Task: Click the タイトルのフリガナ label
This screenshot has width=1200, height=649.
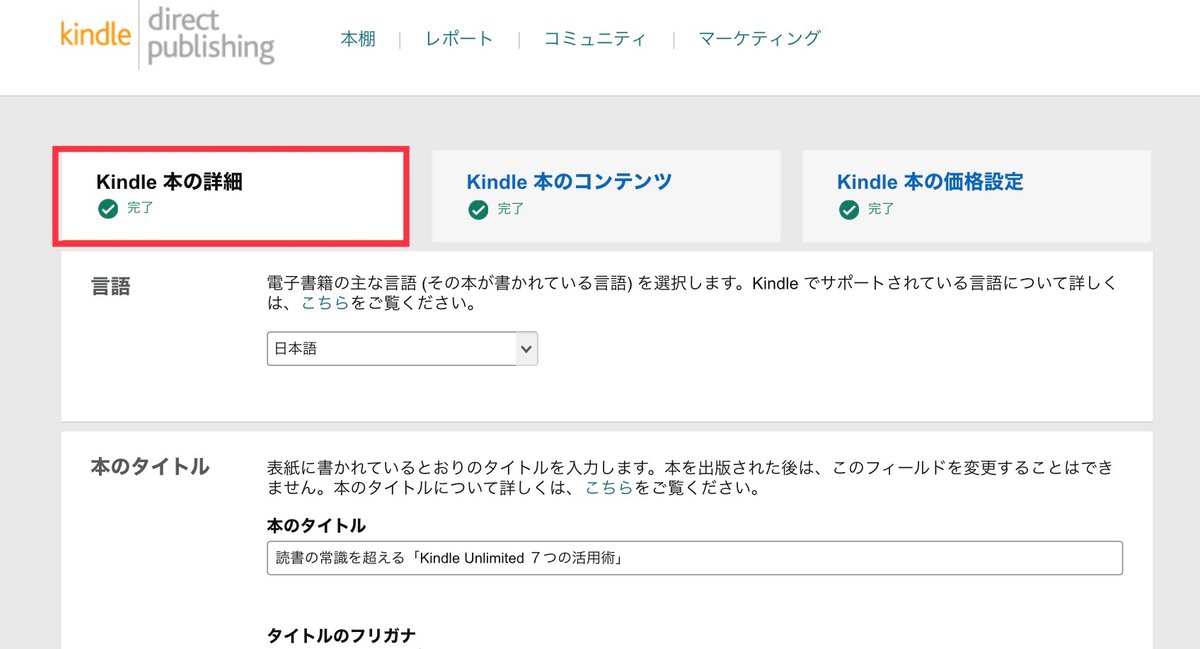Action: pyautogui.click(x=341, y=636)
